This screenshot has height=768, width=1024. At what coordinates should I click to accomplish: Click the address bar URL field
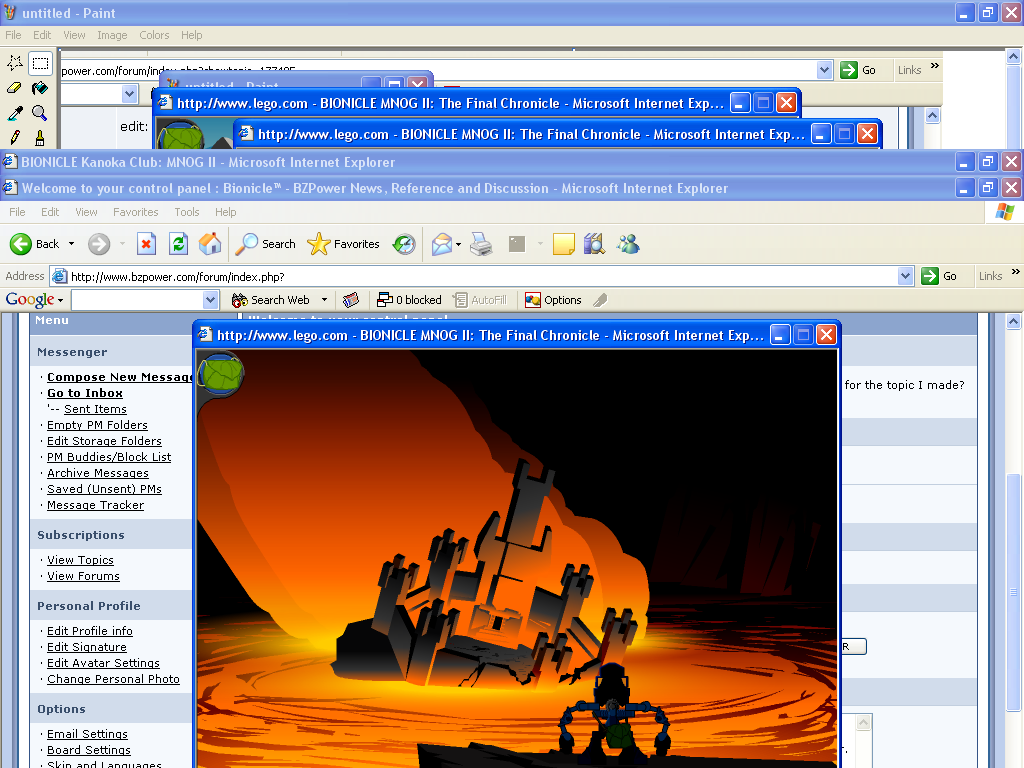(x=481, y=276)
